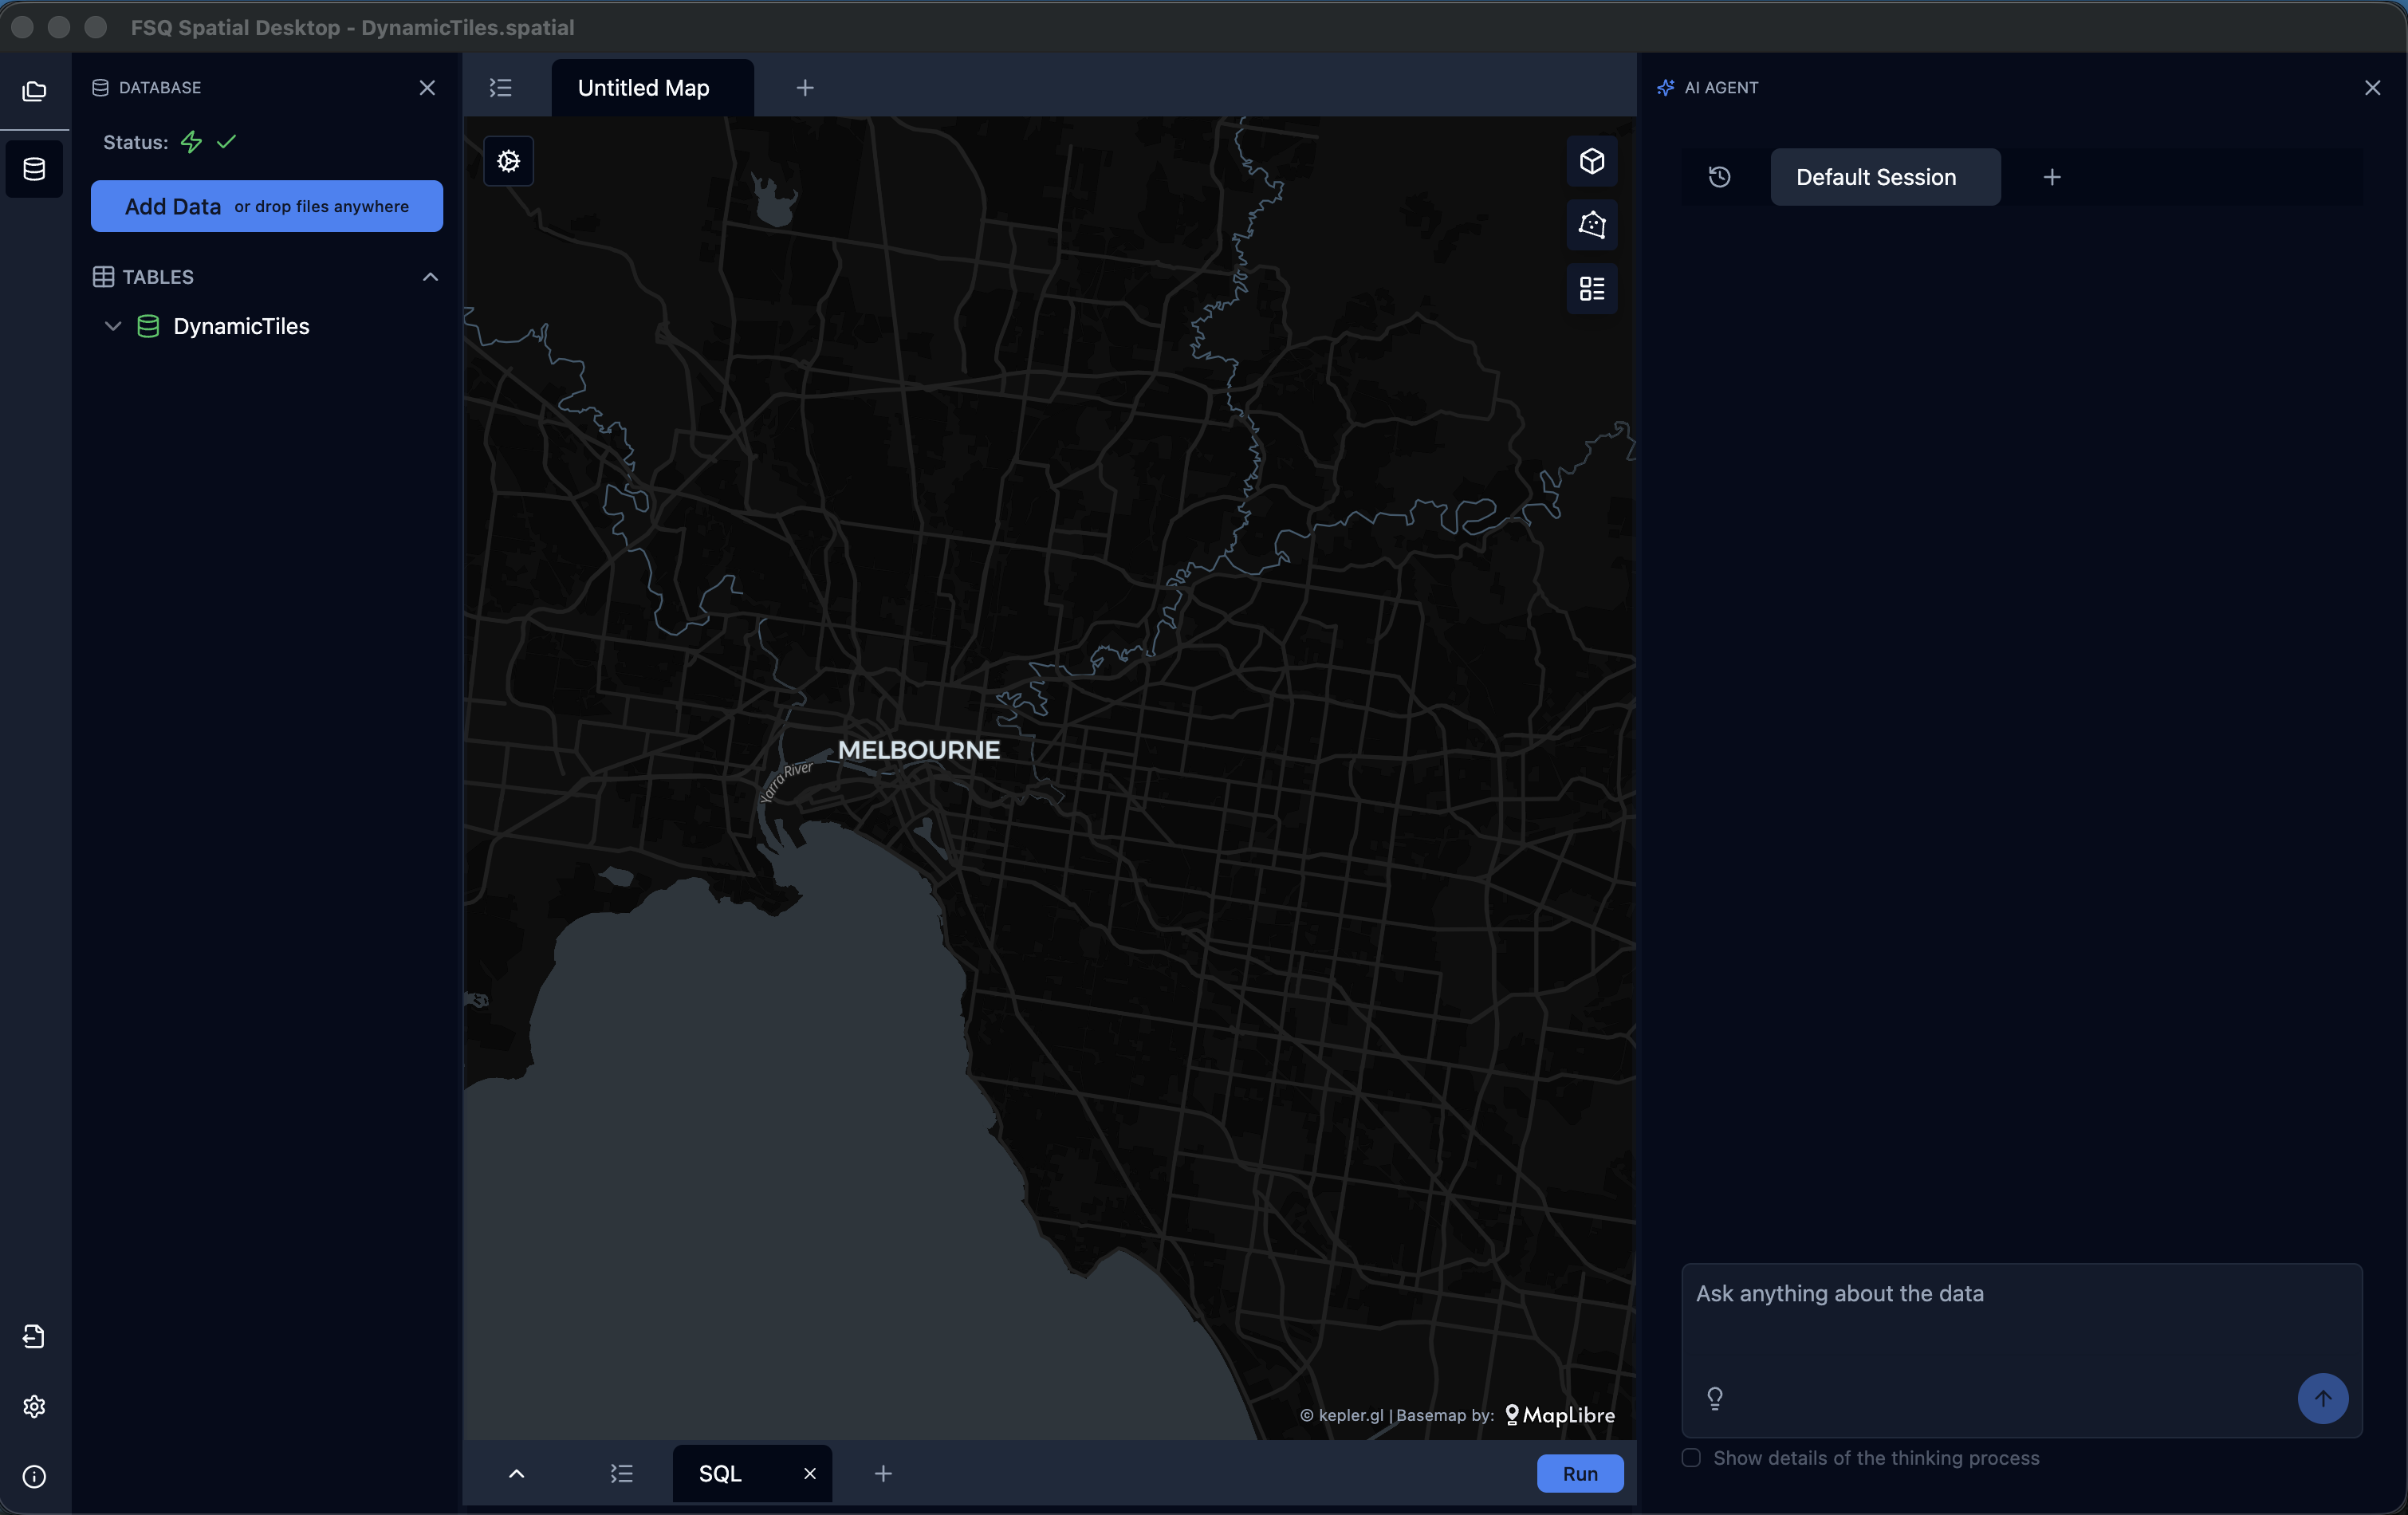Click the lightbulb suggestions icon
The height and width of the screenshot is (1515, 2408).
coord(1714,1397)
